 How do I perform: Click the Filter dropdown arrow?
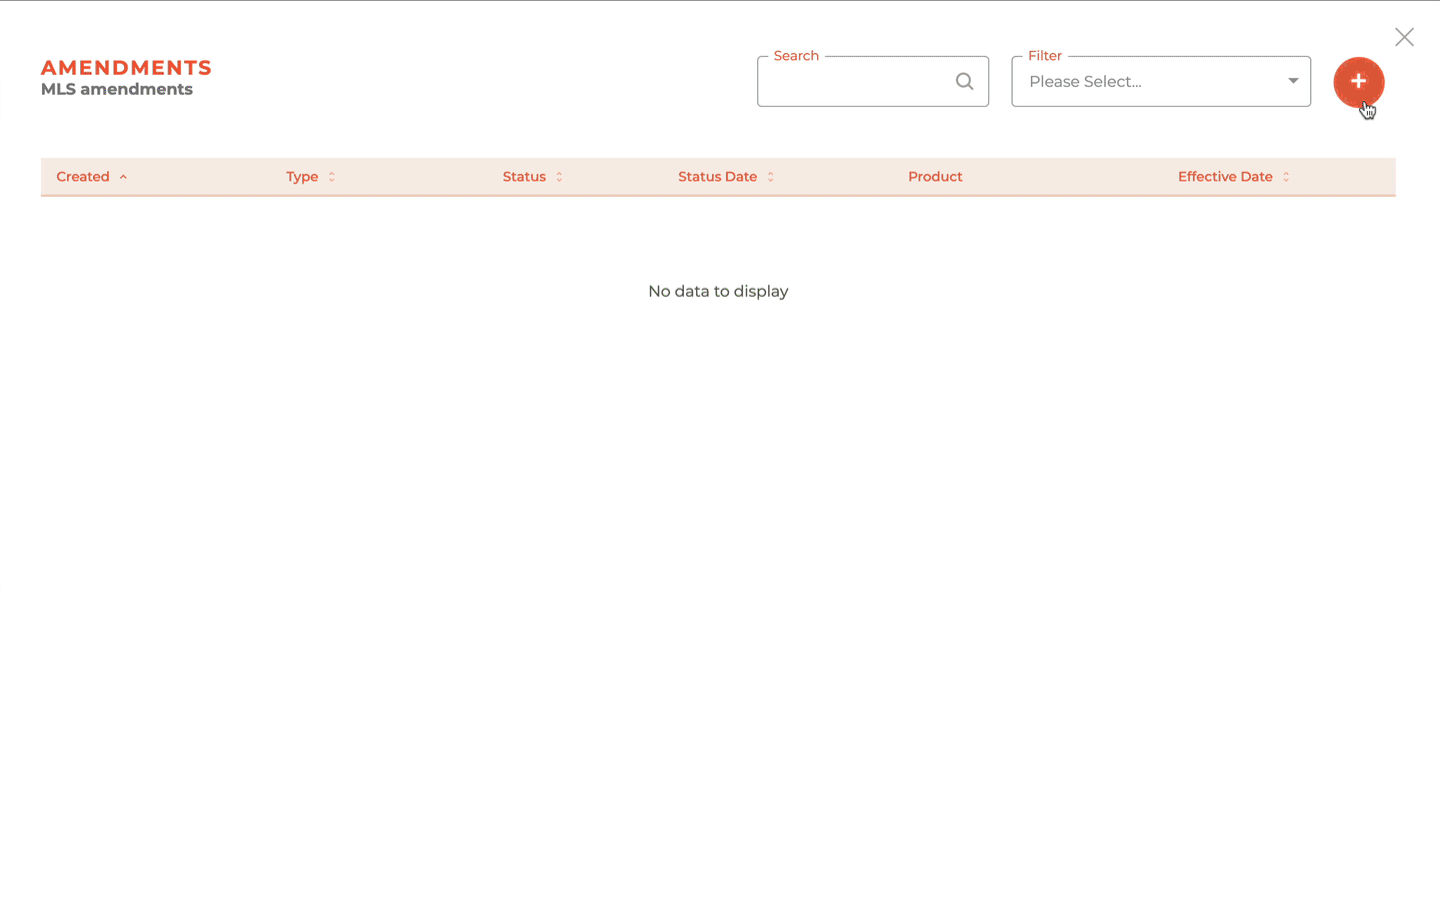[1293, 81]
